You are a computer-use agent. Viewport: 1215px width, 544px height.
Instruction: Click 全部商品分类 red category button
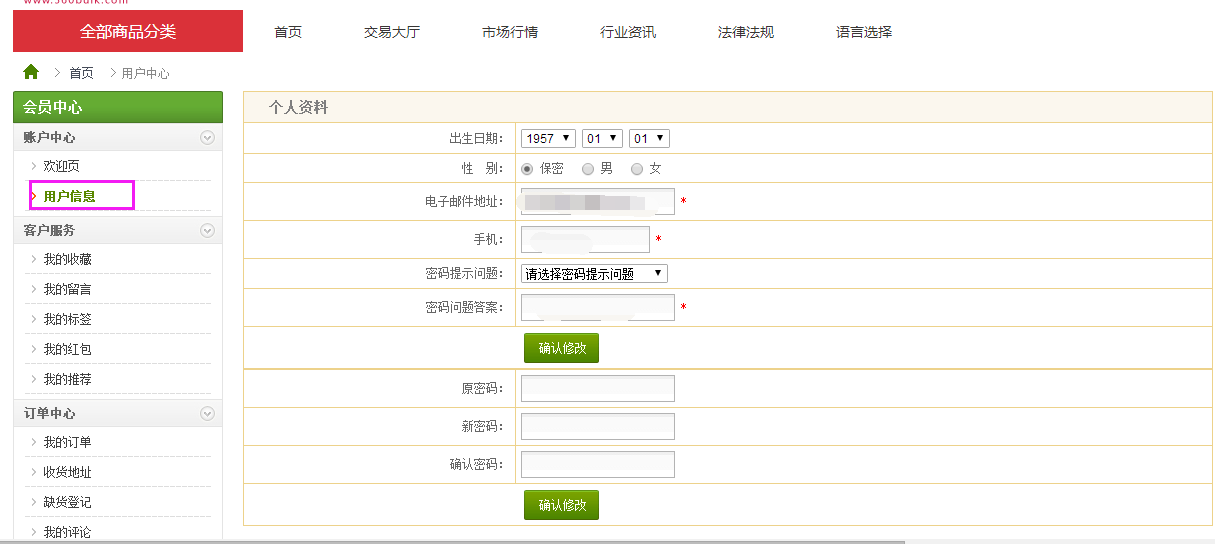128,31
